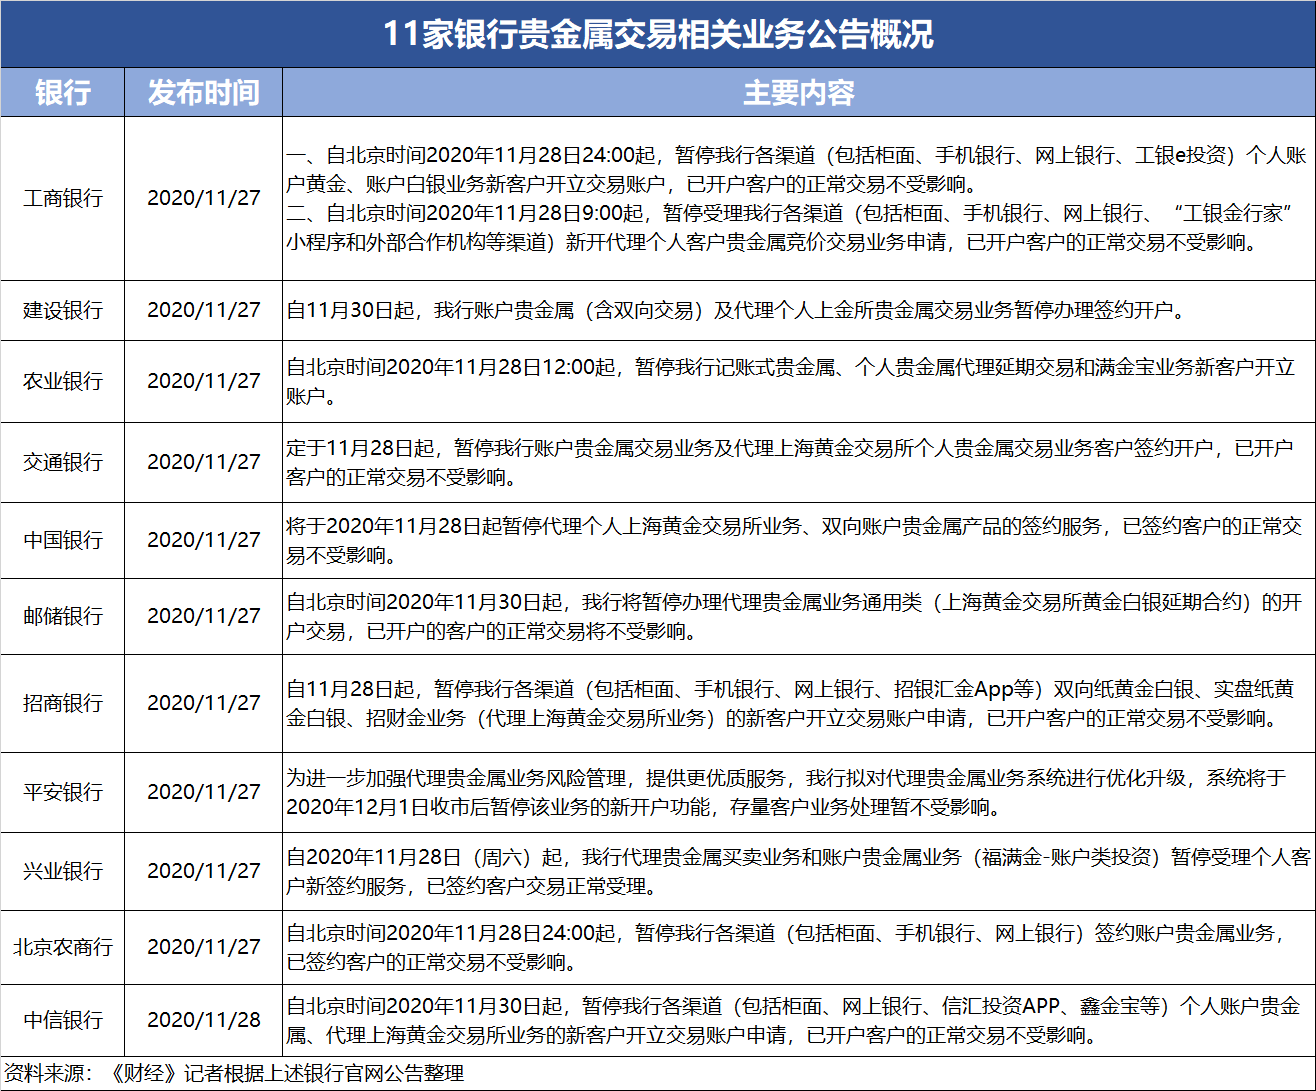Select the 北京农商行 bank name cell
Viewport: 1316px width, 1091px height.
(62, 947)
